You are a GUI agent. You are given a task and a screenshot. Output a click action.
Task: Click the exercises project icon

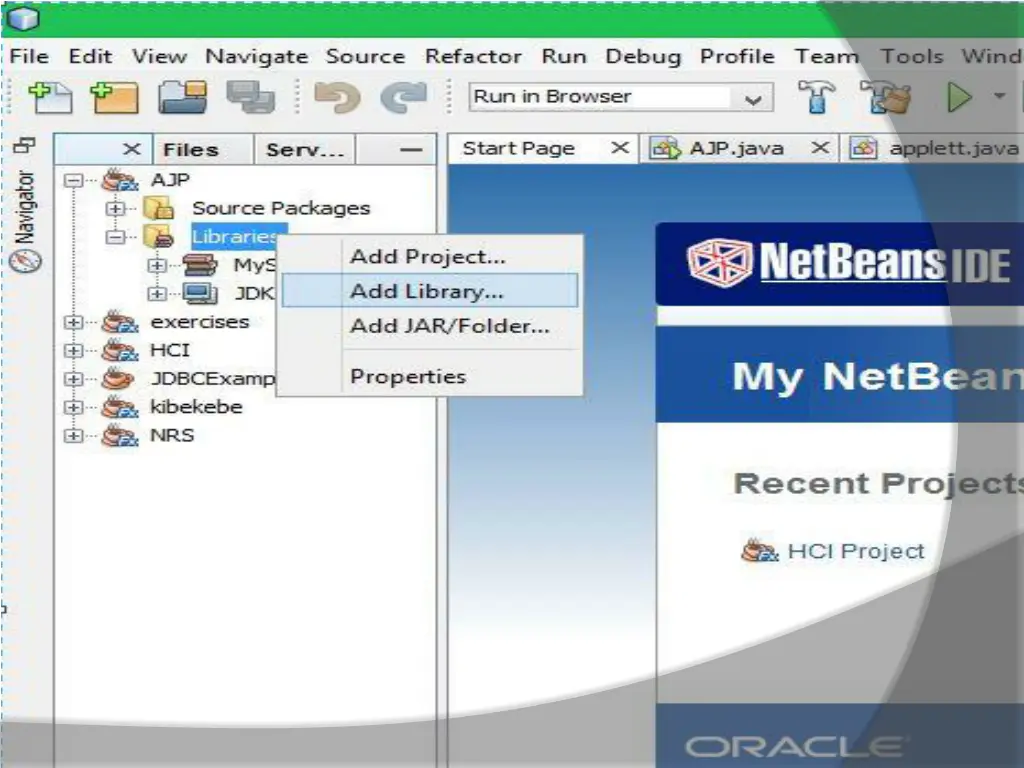[x=120, y=322]
